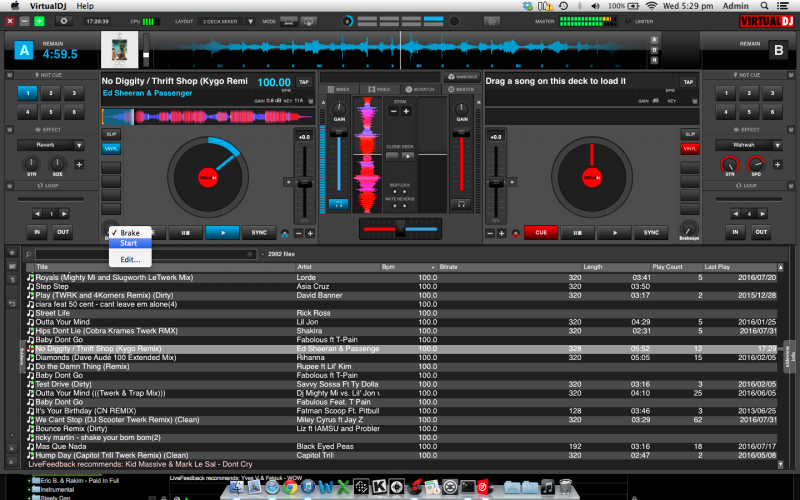Collapse the Deck A Loop panel
The width and height of the screenshot is (800, 500).
(9, 186)
